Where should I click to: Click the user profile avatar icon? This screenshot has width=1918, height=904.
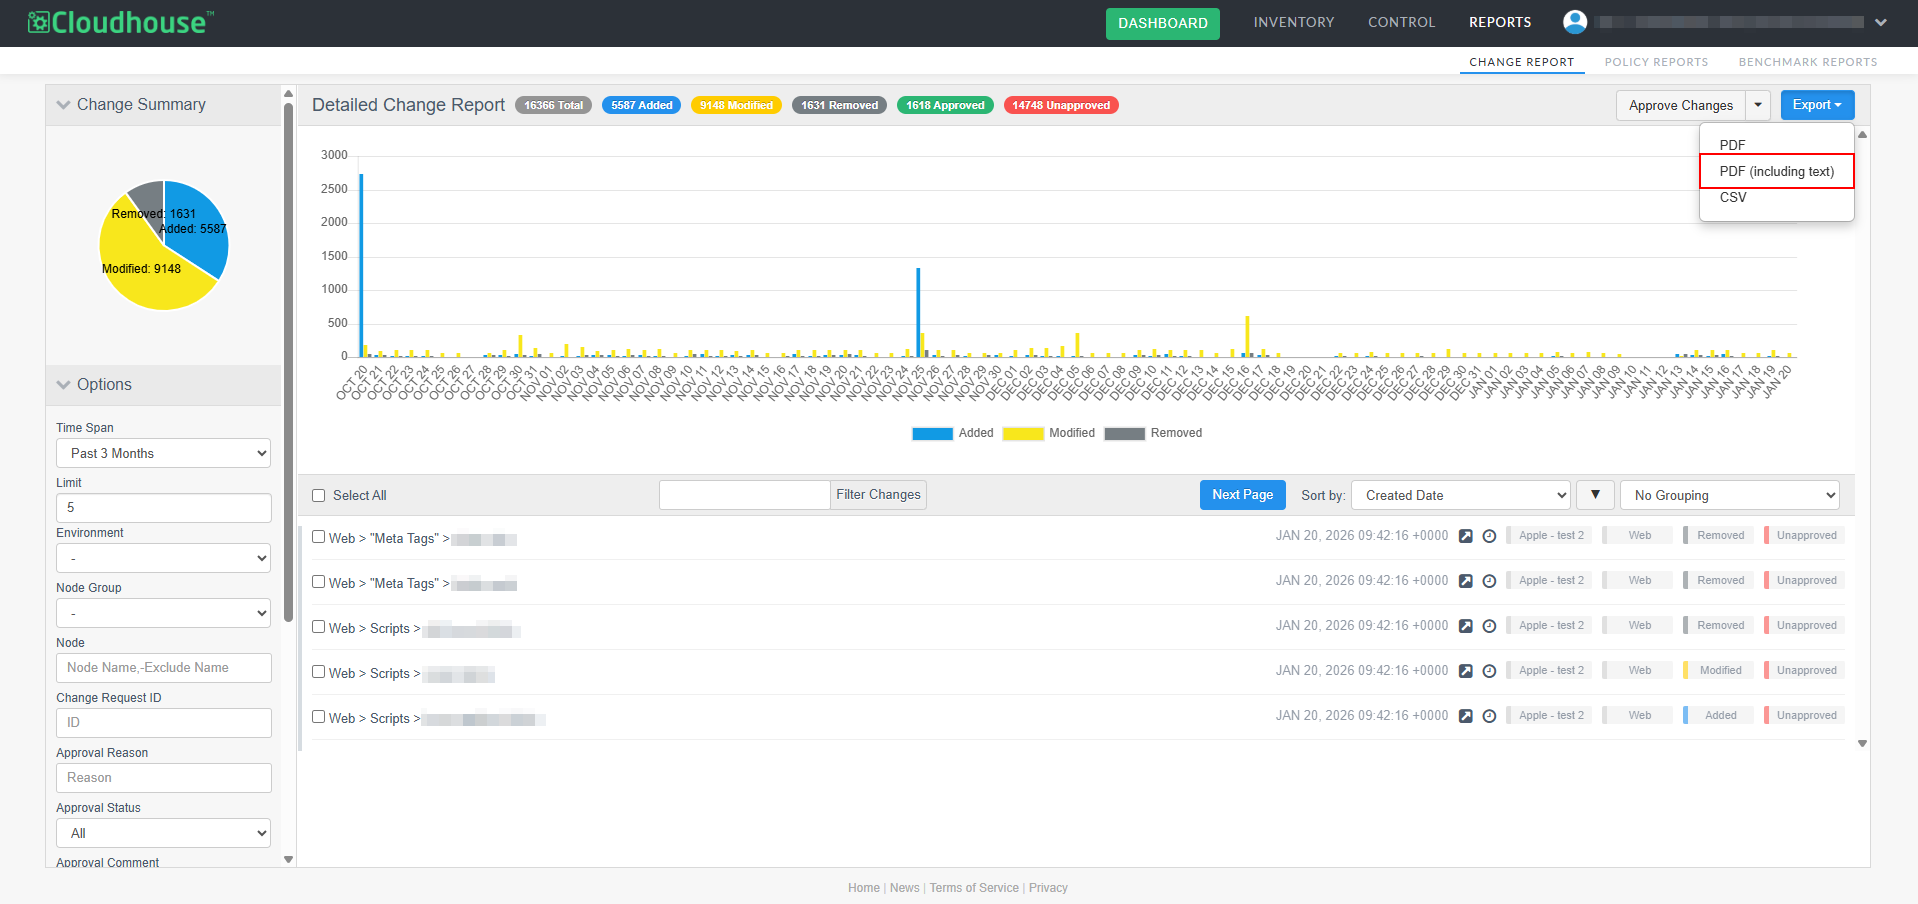tap(1575, 22)
